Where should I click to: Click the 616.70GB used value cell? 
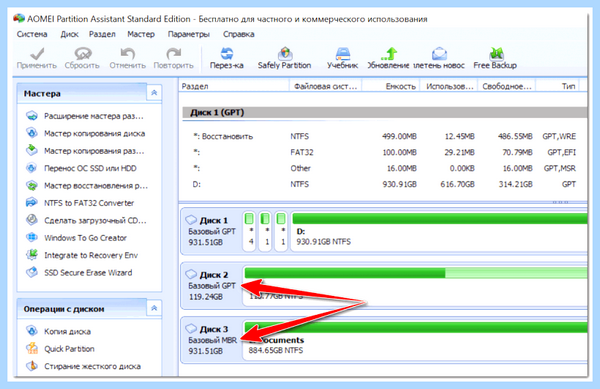tap(457, 184)
